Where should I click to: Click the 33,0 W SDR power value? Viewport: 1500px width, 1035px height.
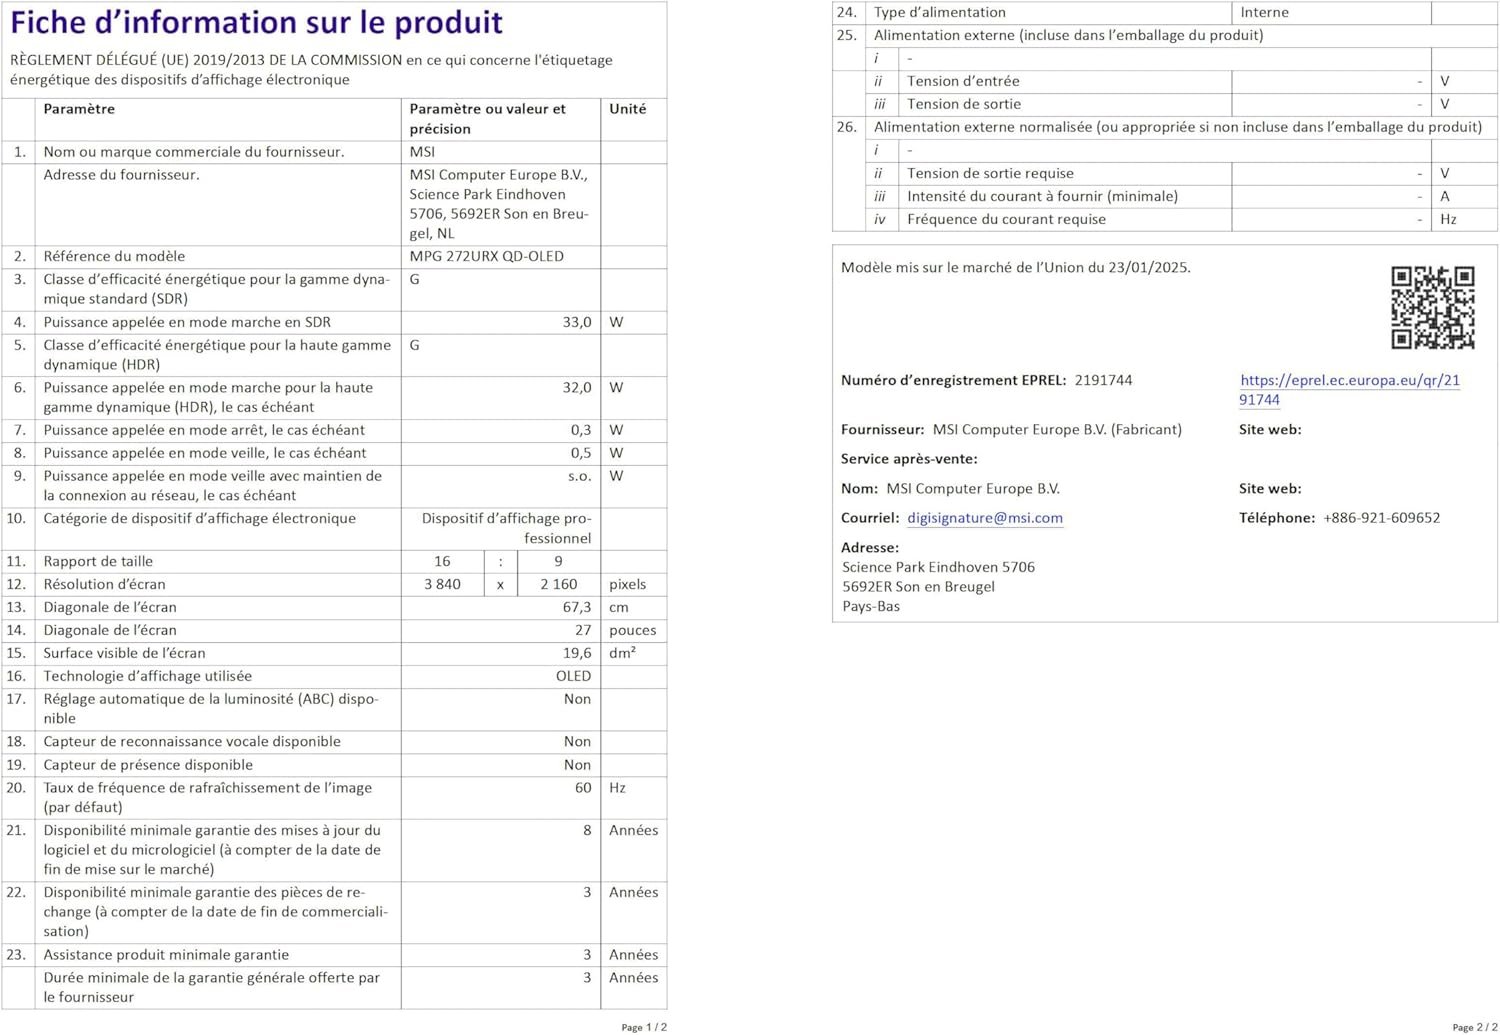576,322
